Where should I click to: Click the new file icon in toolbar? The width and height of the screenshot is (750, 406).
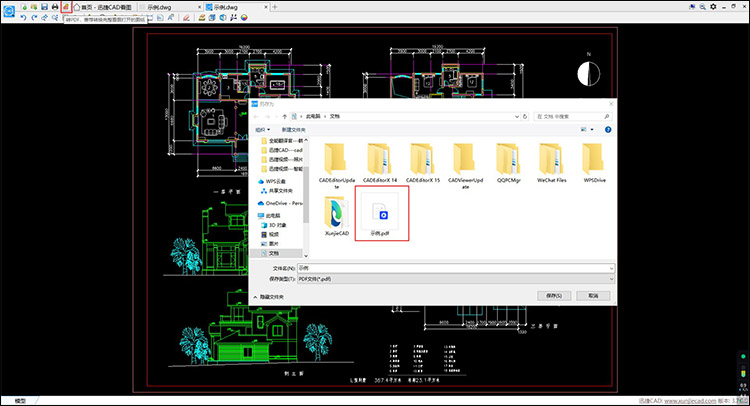coord(23,7)
